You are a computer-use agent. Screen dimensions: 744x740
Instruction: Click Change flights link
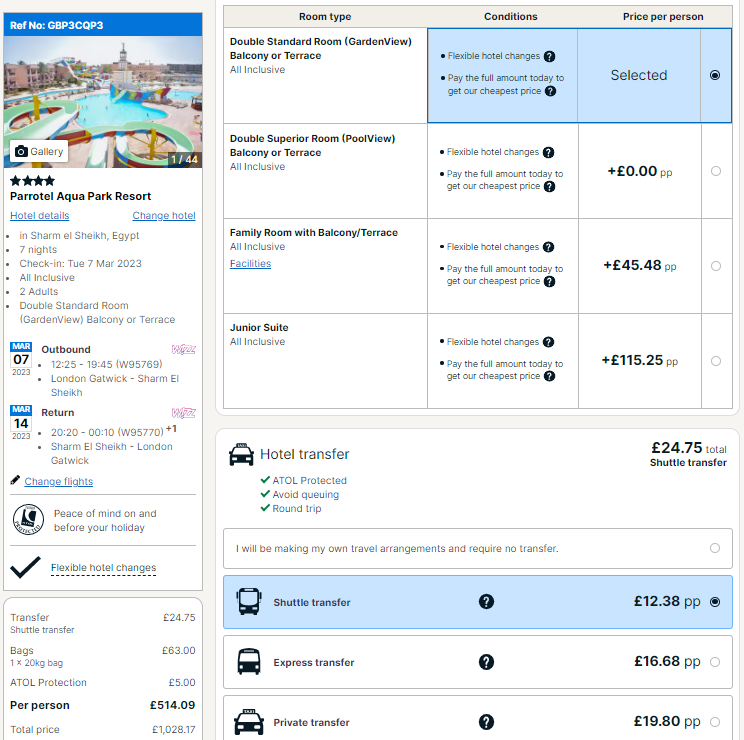point(59,481)
